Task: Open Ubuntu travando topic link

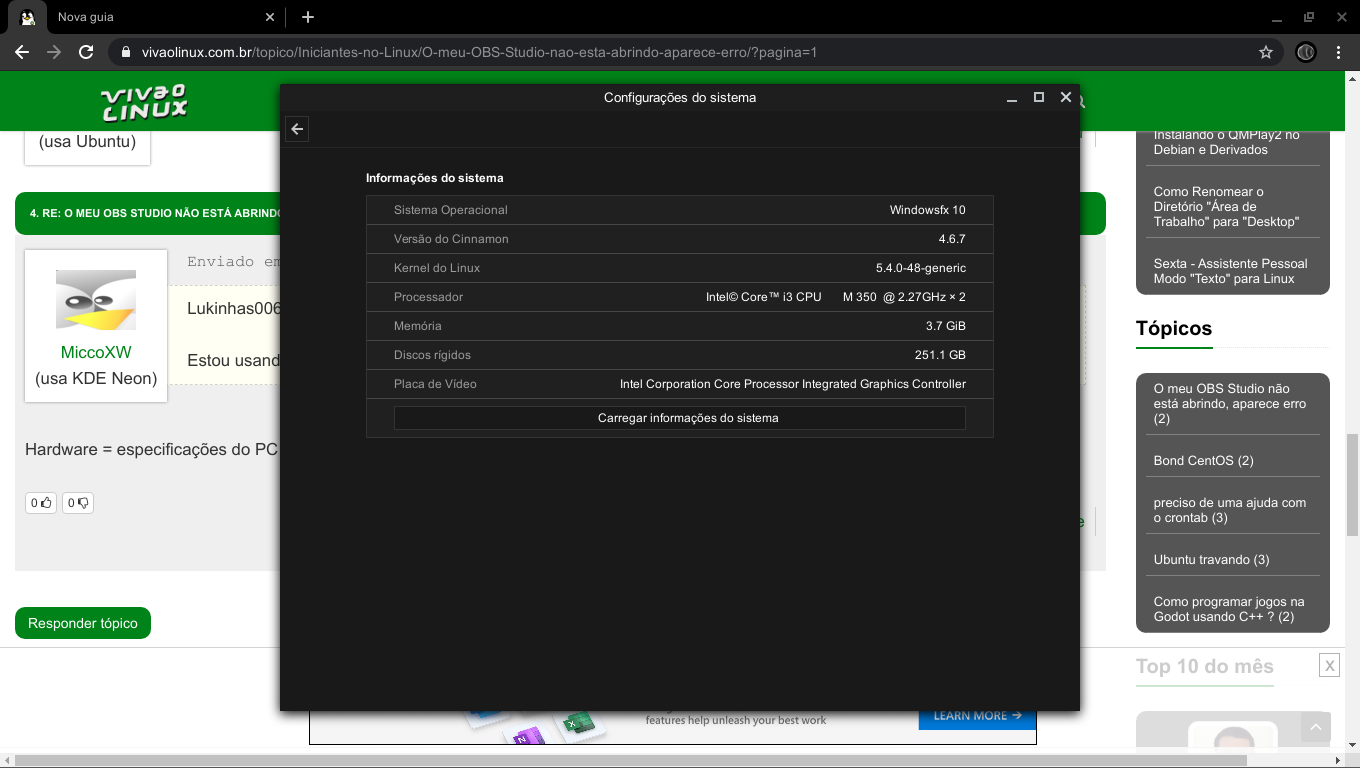Action: coord(1211,560)
